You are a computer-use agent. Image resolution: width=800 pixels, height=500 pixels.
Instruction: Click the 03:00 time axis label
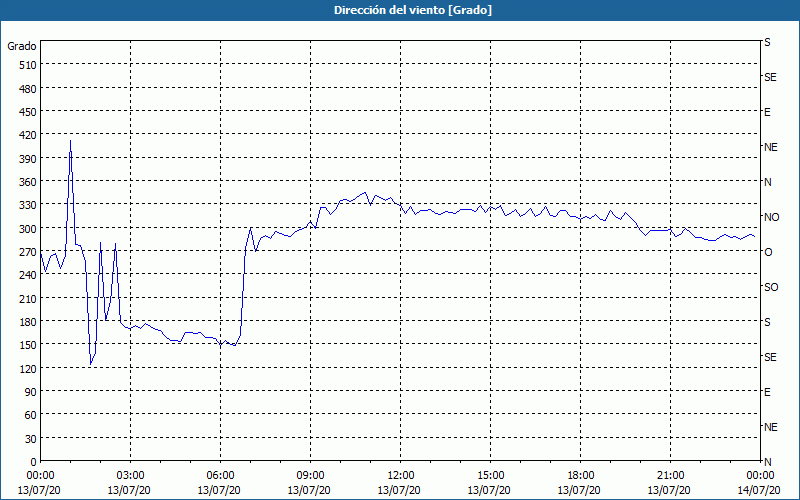(x=130, y=476)
